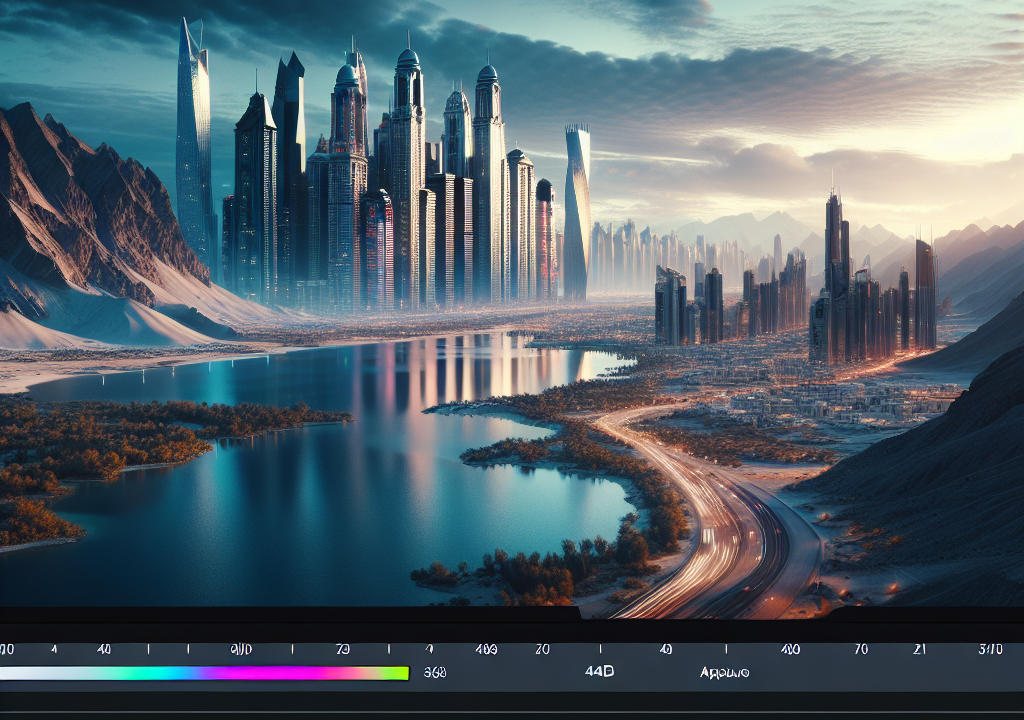The image size is (1024, 720).
Task: Click the tall twisted tower in the image
Action: pos(576,210)
